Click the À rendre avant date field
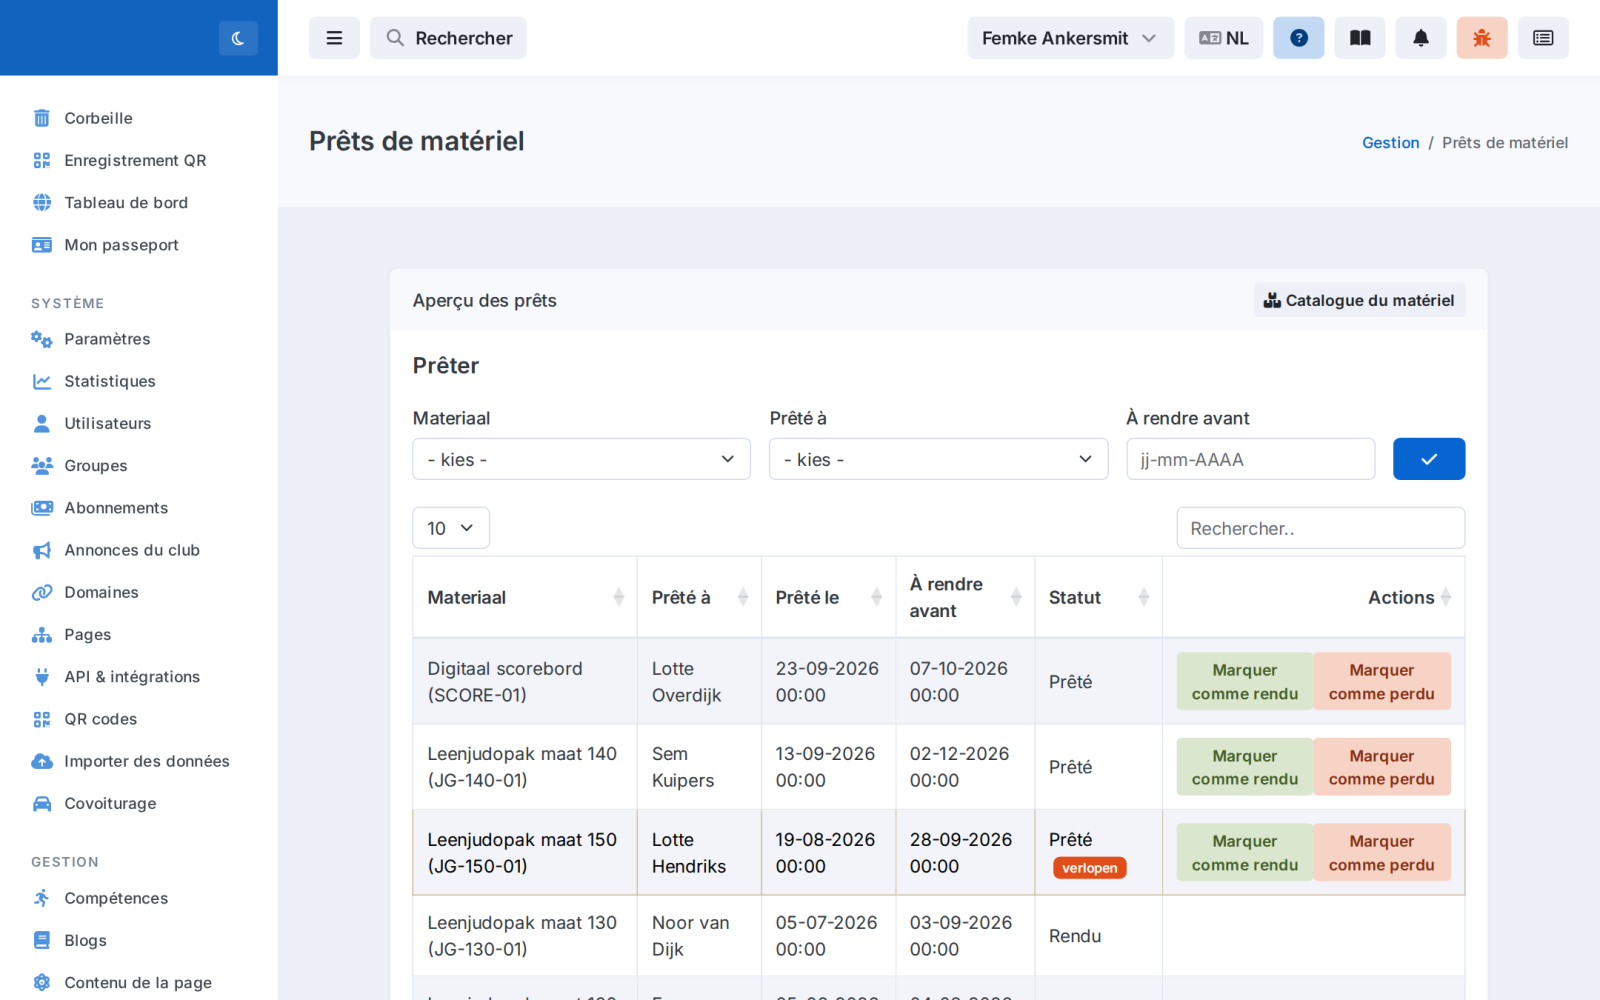The height and width of the screenshot is (1000, 1600). tap(1250, 459)
